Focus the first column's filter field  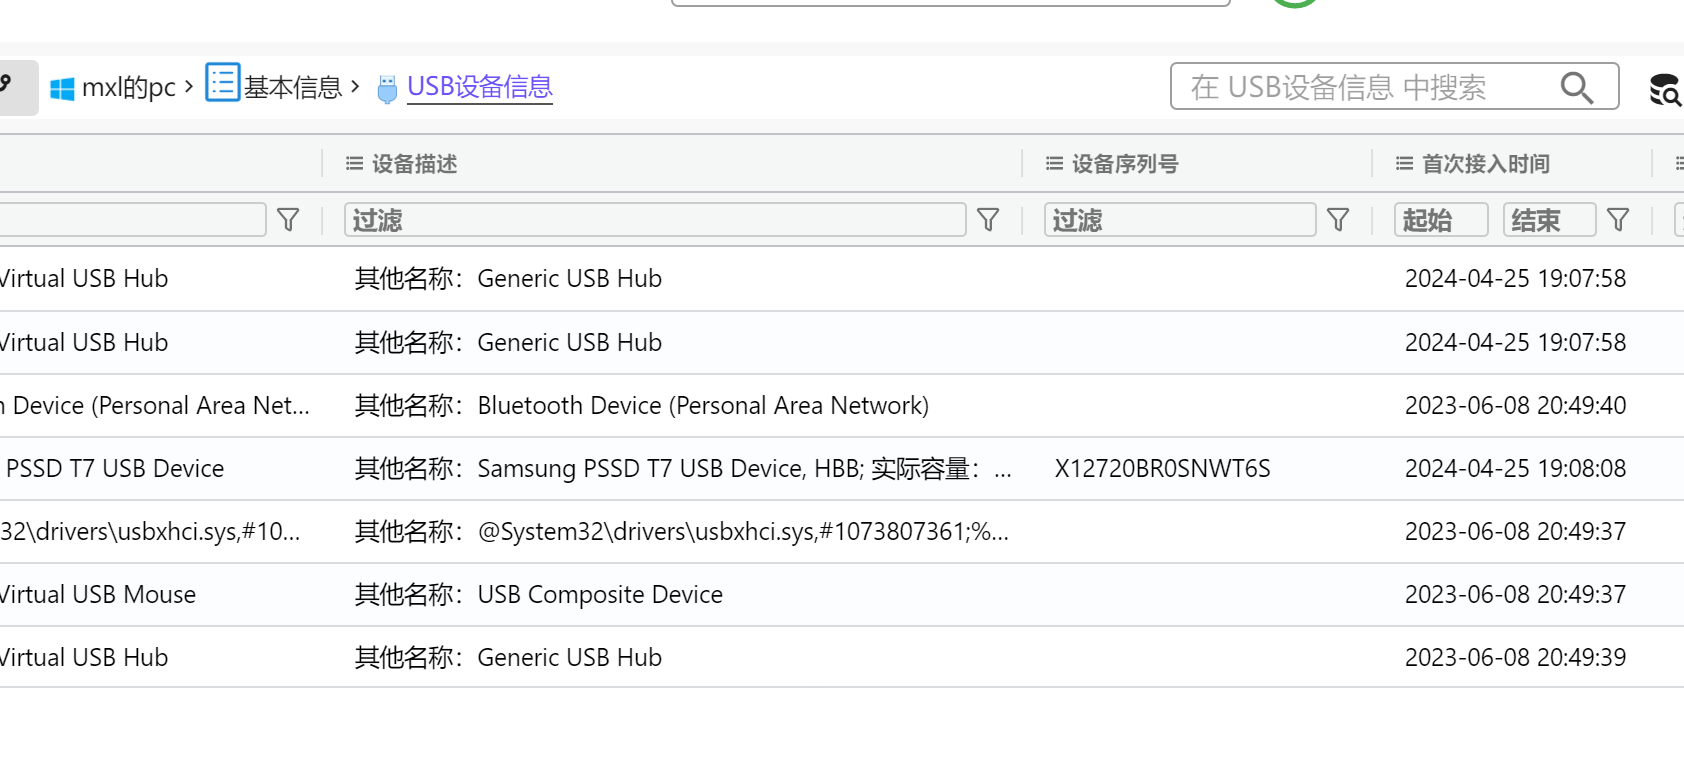(132, 220)
